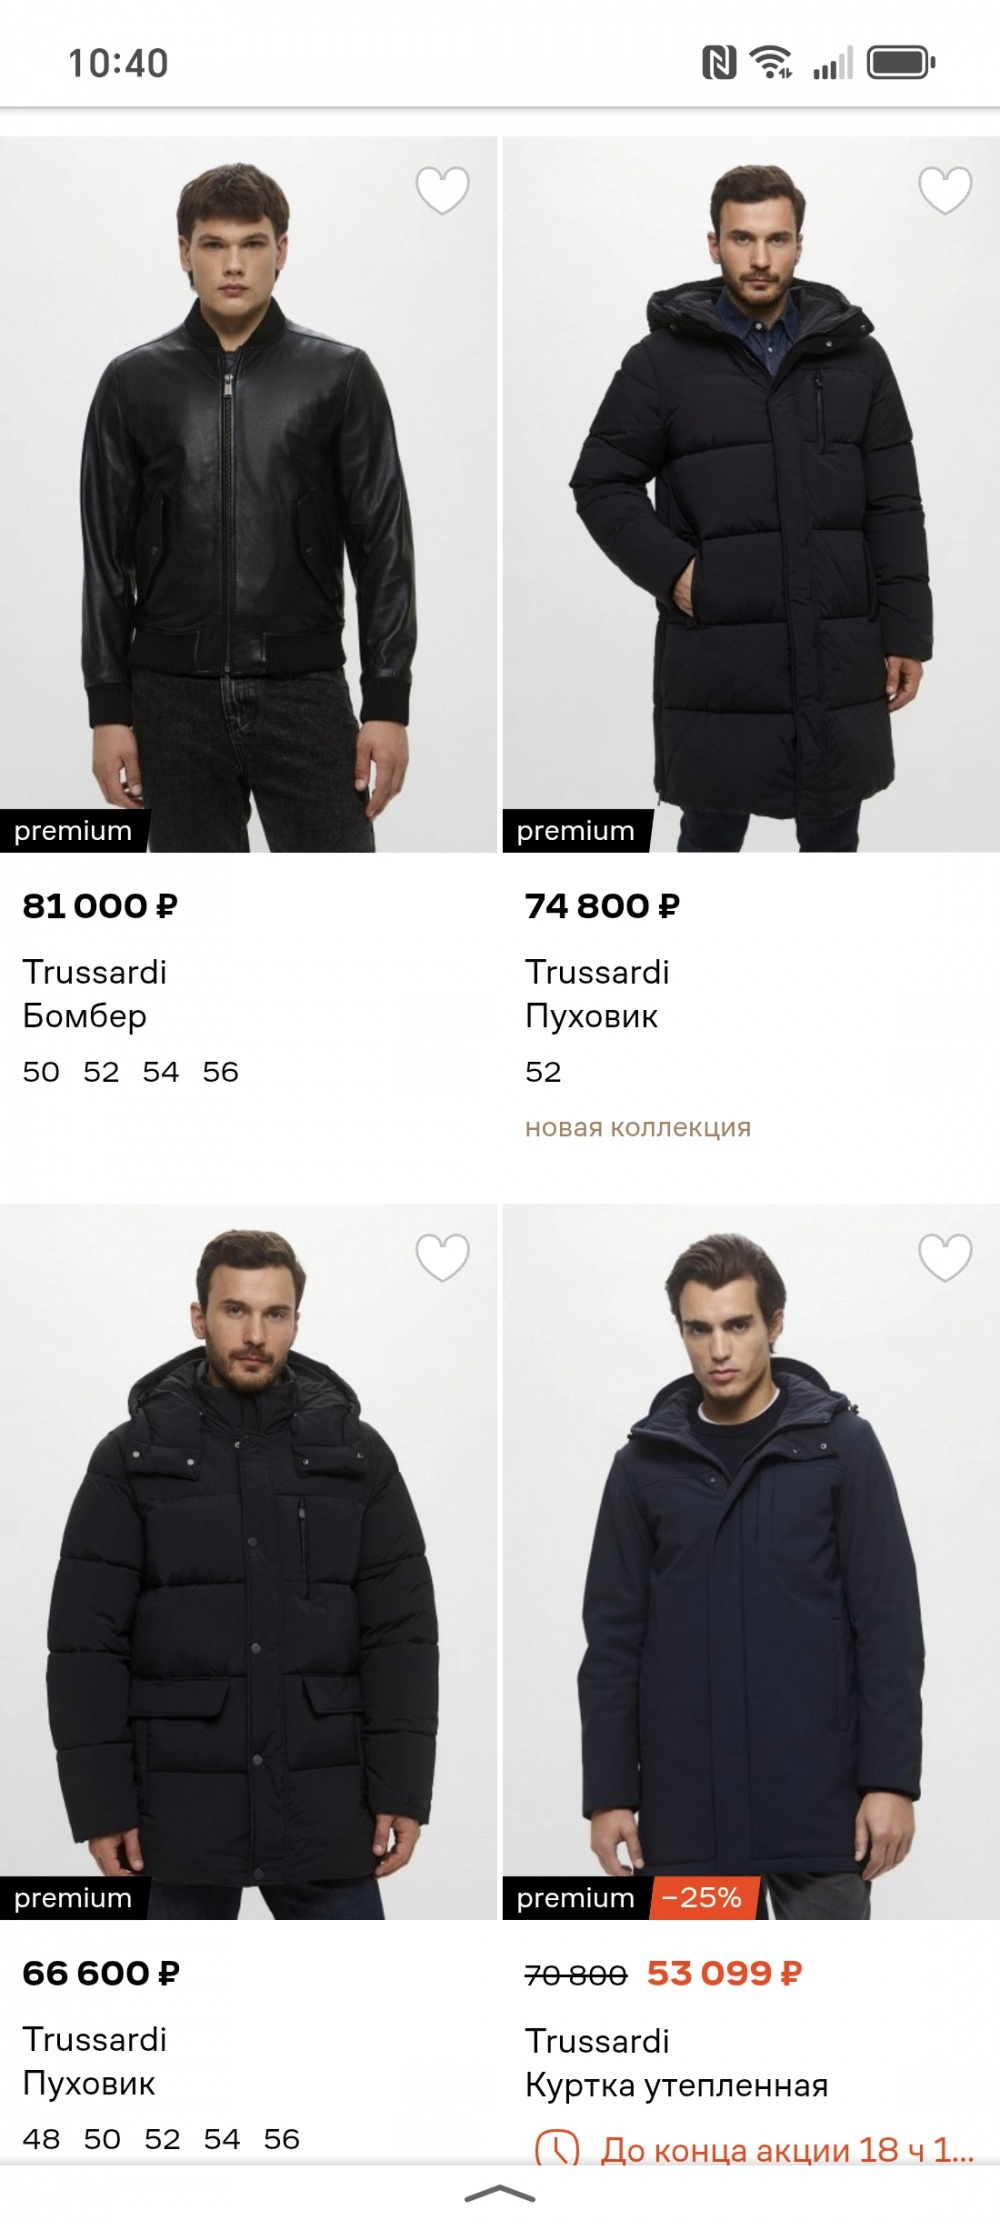1000x2220 pixels.
Task: Untoggle the heart on the Trussardi бомбер
Action: point(444,192)
